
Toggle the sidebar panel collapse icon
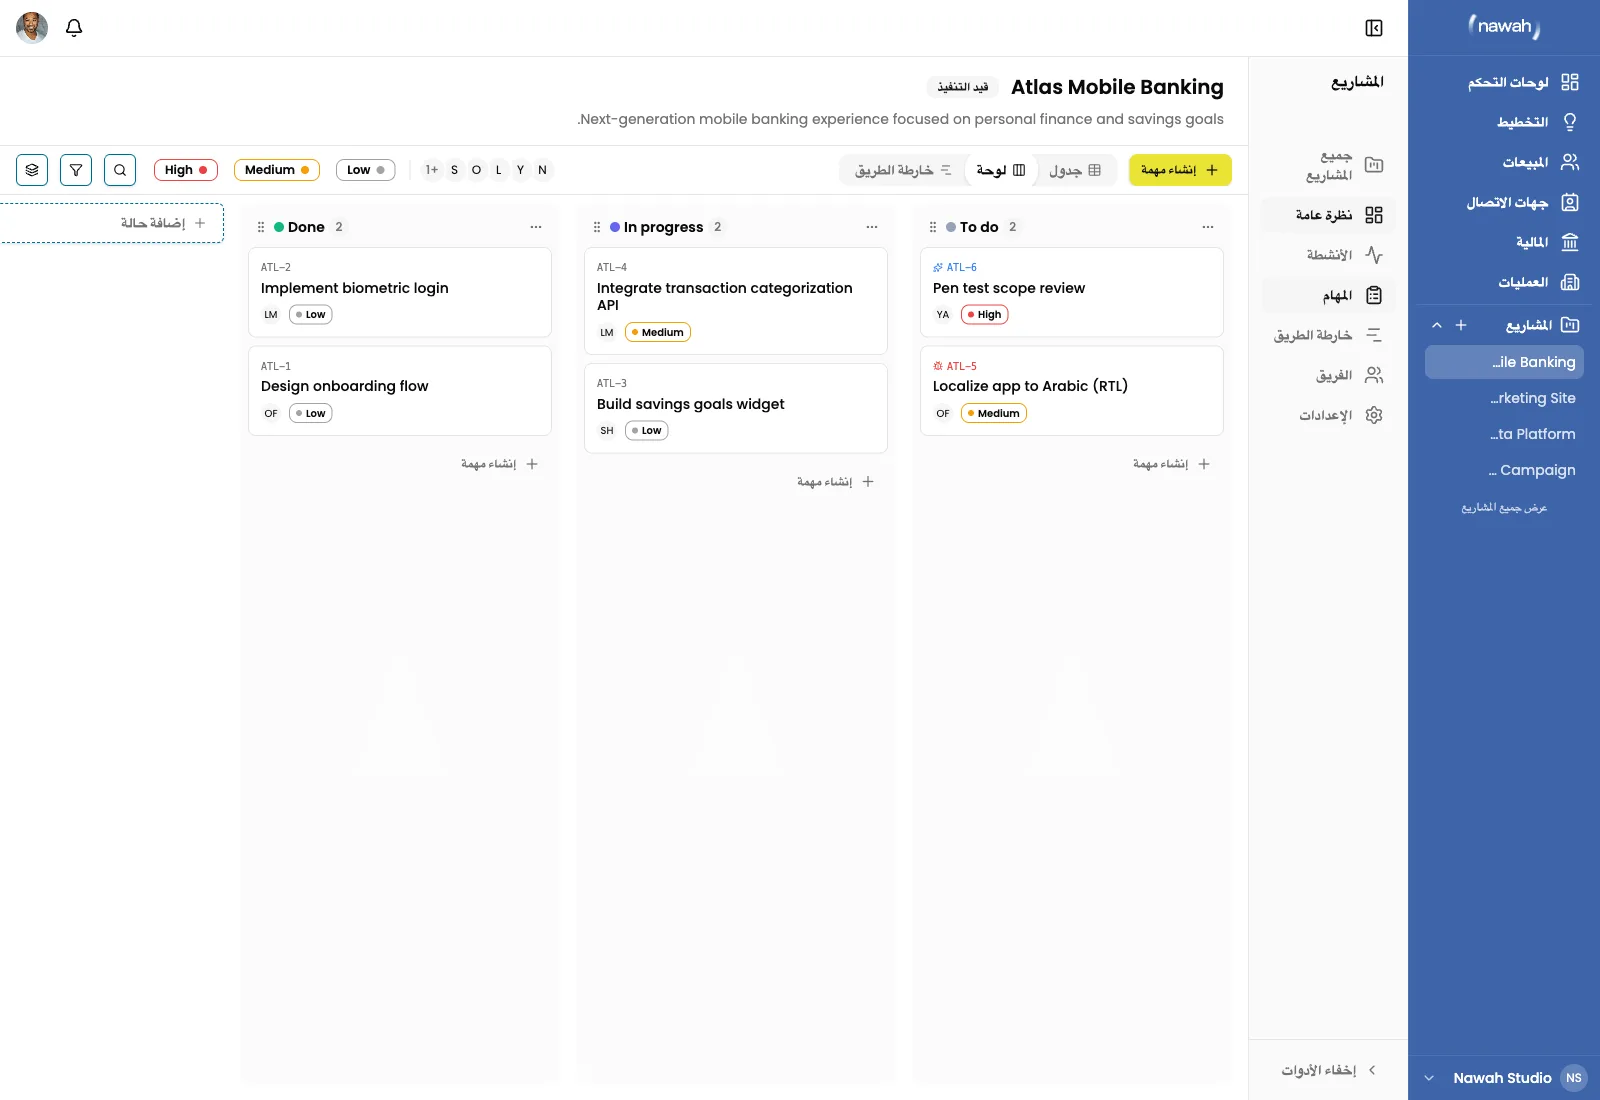click(1374, 28)
